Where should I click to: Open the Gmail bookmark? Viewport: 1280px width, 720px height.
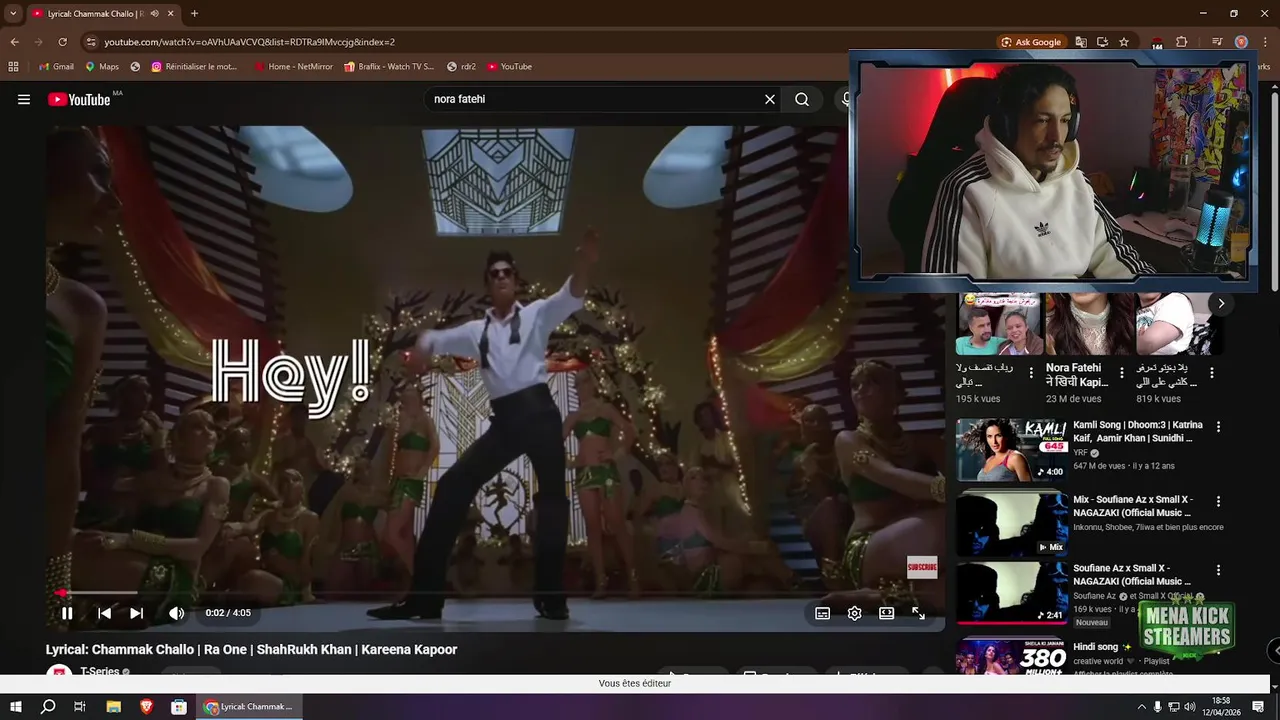(x=56, y=67)
